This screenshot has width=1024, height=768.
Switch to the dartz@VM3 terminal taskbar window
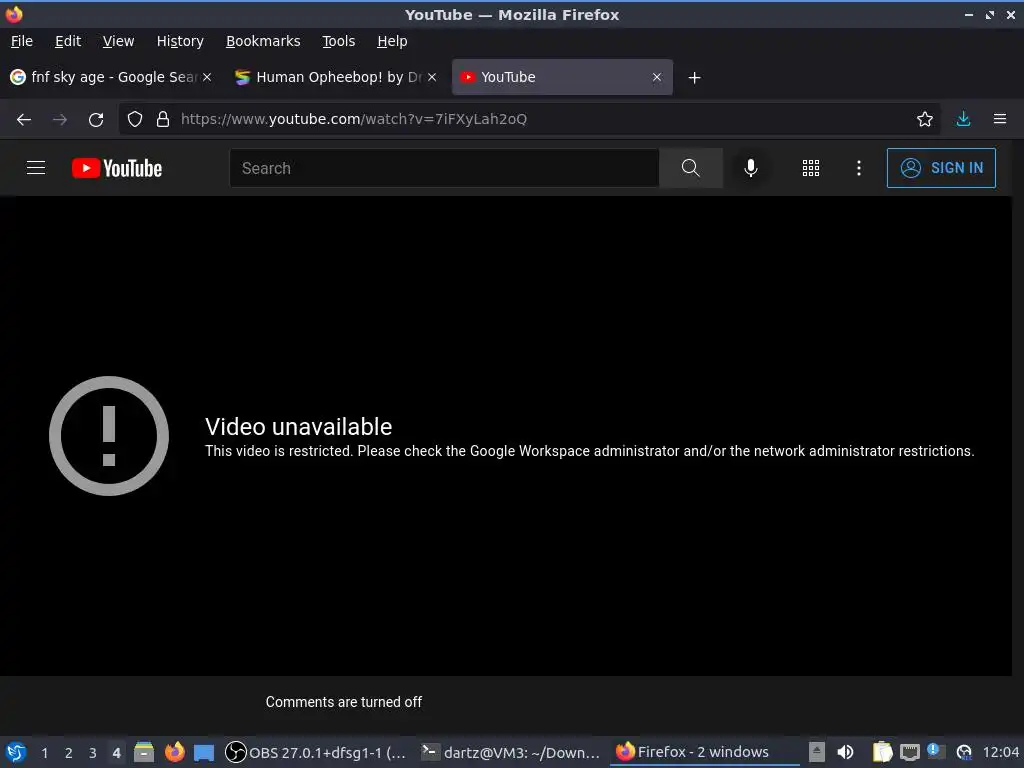(510, 752)
